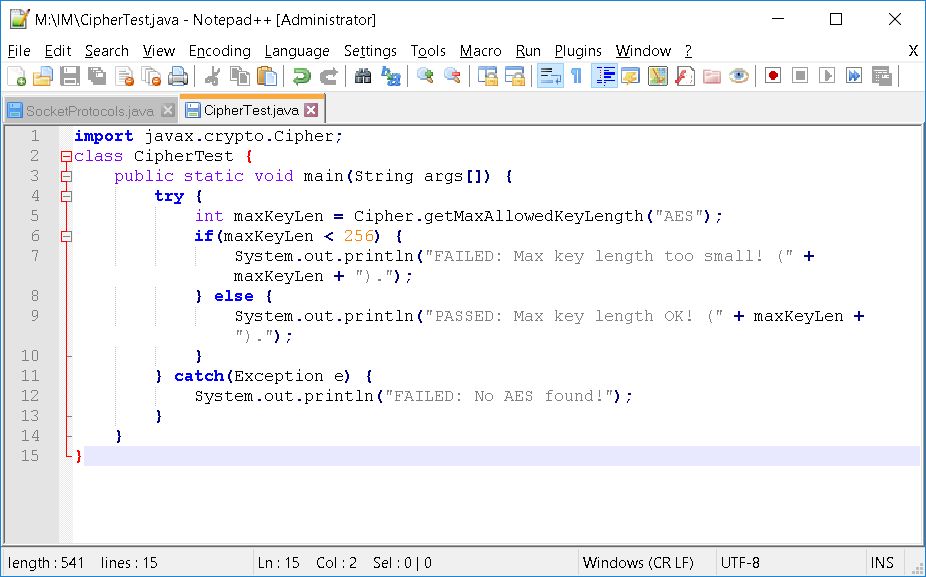Select the CipherTest.java tab

(x=251, y=110)
